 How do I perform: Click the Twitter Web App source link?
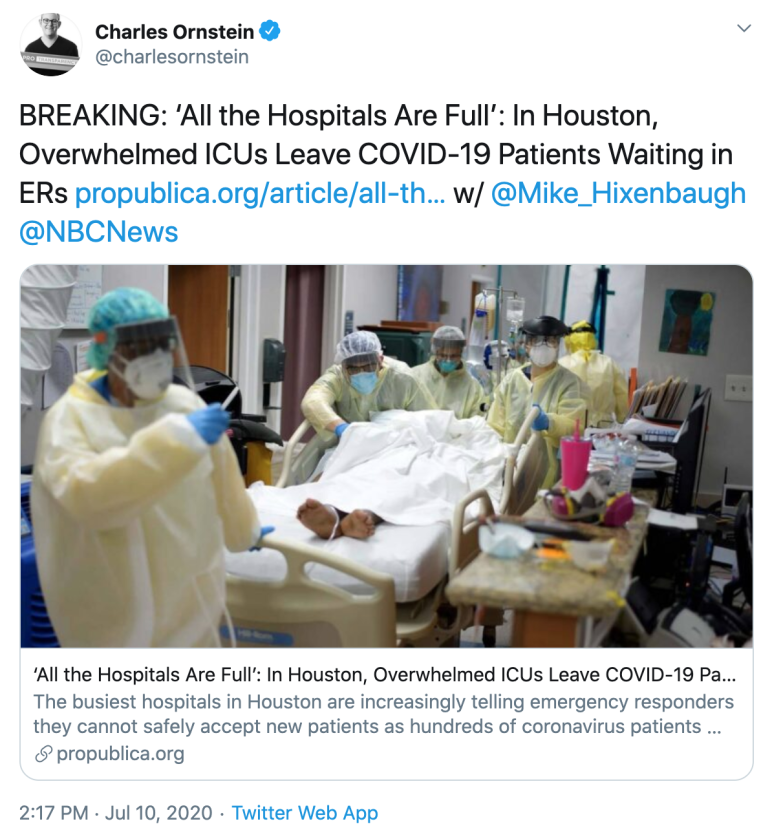click(305, 813)
